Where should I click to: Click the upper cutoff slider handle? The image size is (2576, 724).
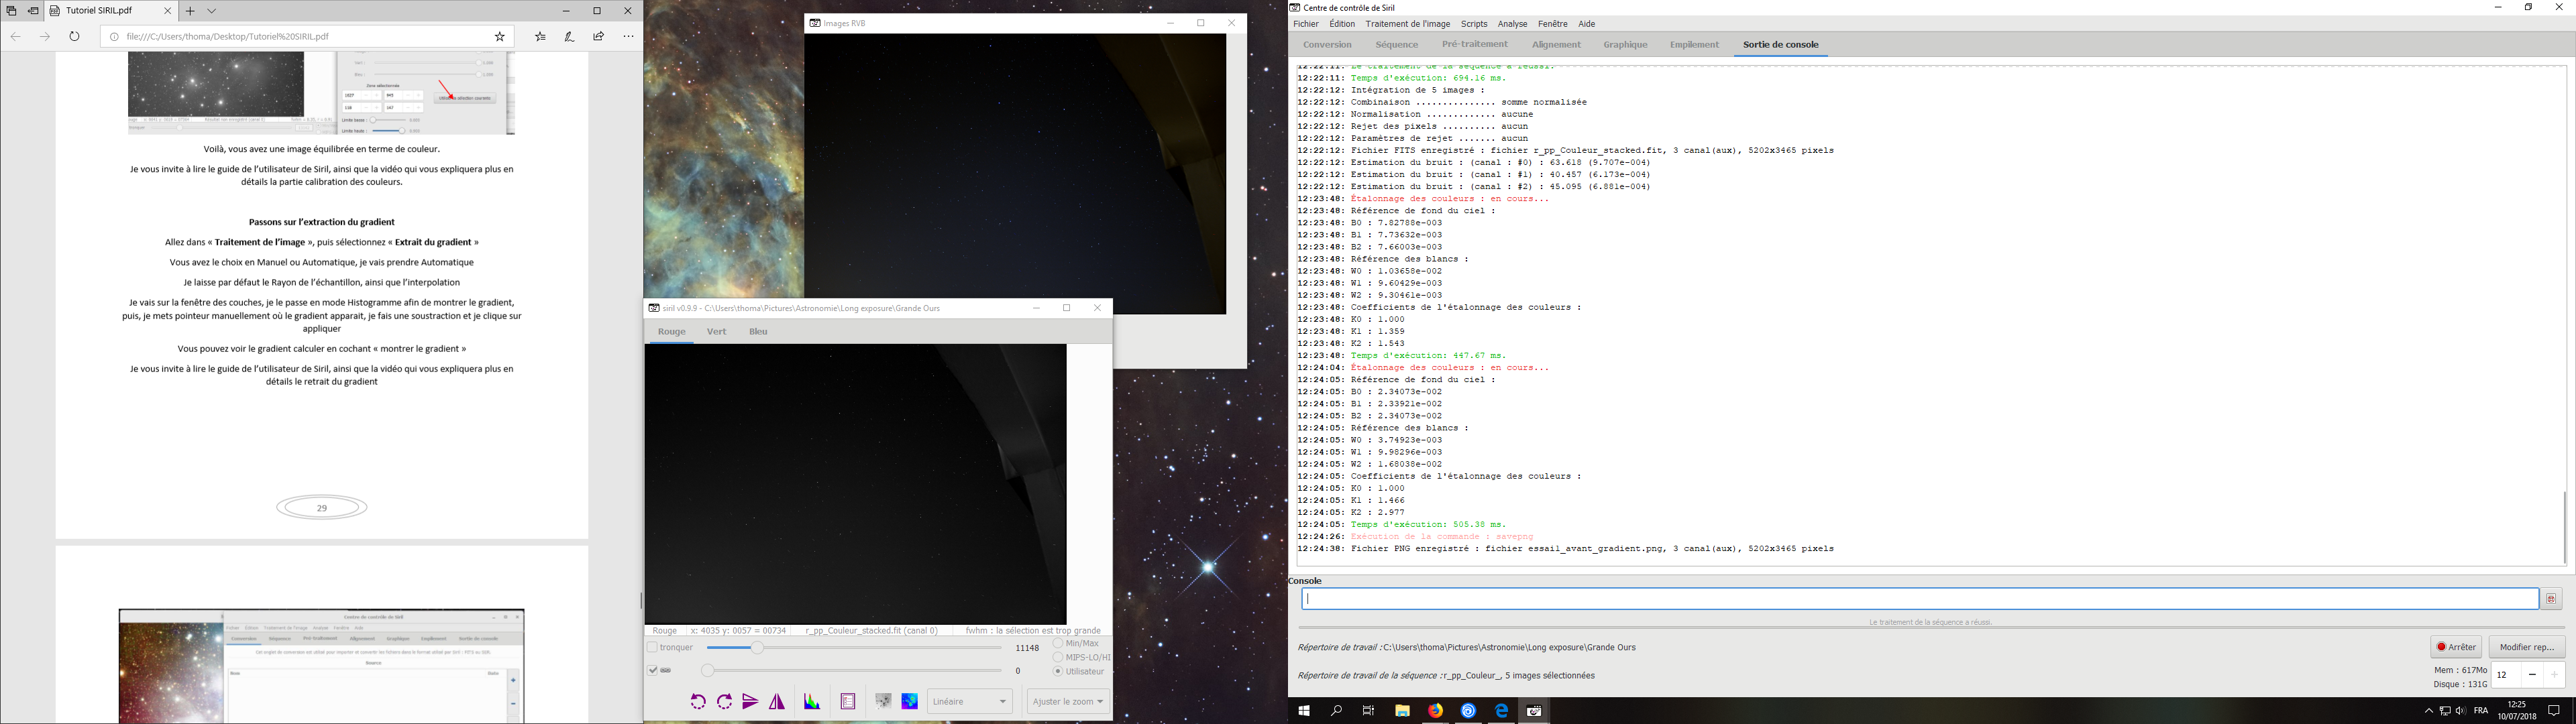coord(758,648)
